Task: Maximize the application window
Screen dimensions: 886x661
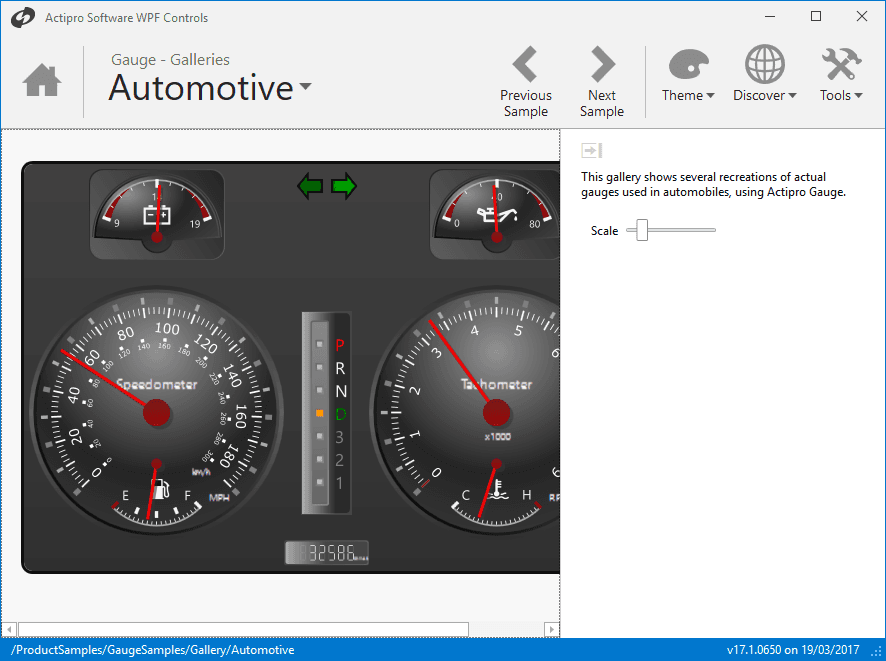Action: (x=816, y=16)
